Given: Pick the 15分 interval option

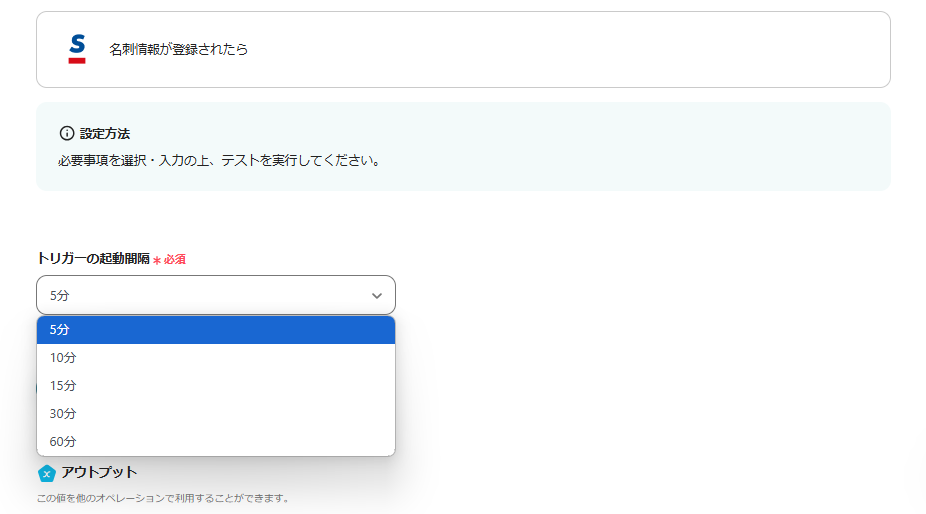Looking at the screenshot, I should pos(216,385).
